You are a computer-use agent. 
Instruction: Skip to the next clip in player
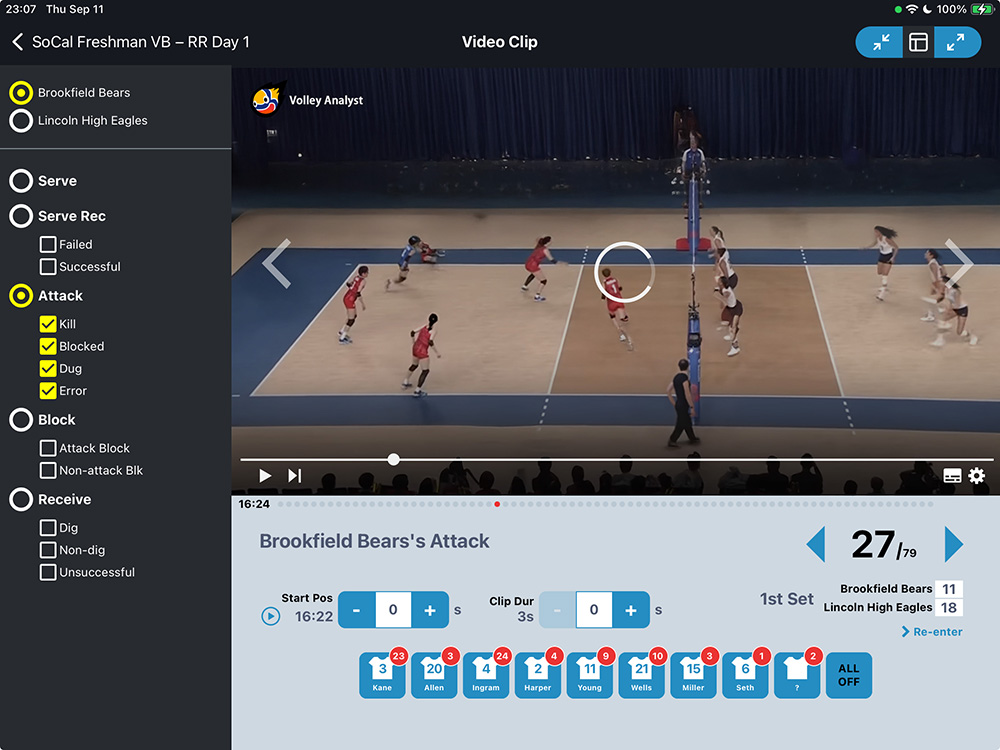pyautogui.click(x=295, y=476)
